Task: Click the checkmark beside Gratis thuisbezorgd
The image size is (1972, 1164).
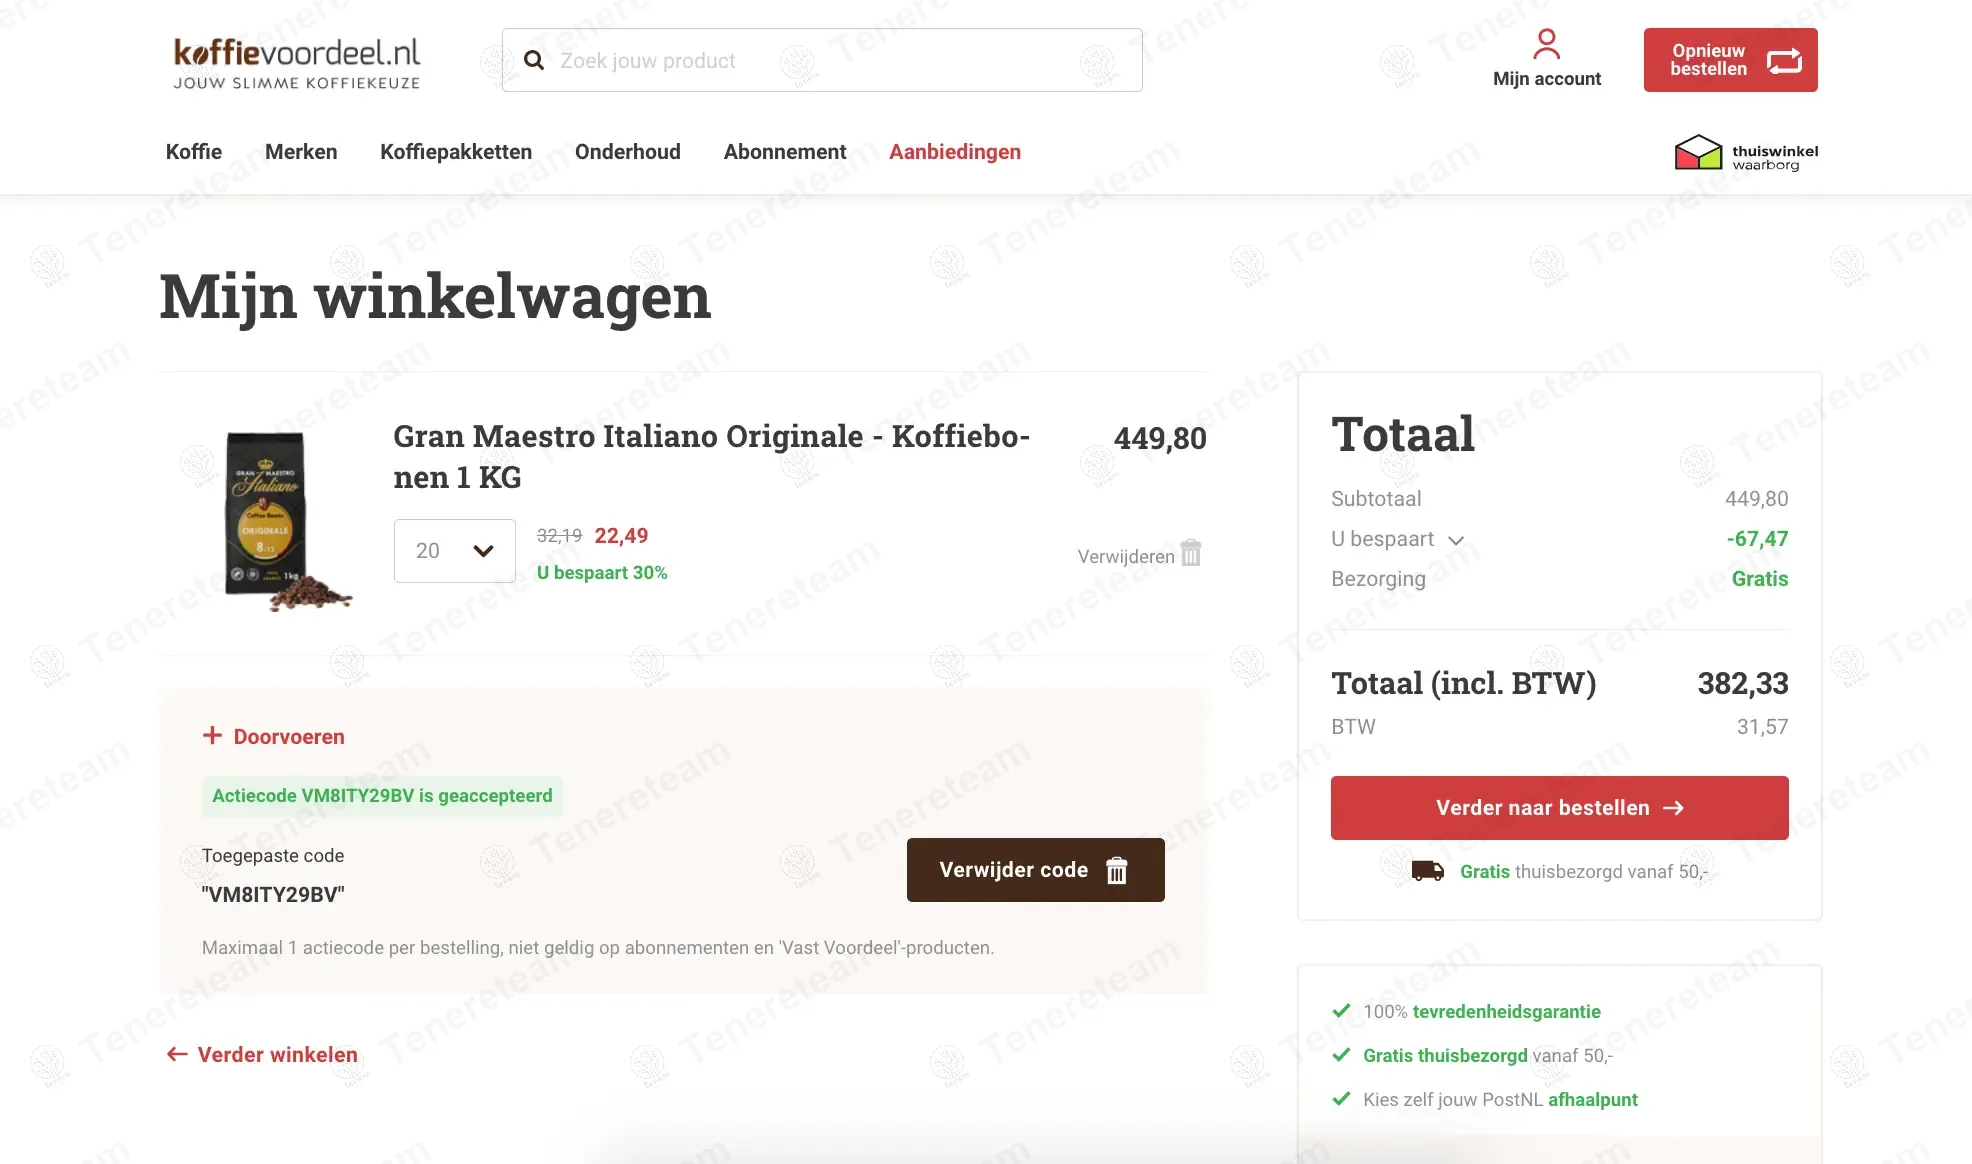Action: 1342,1054
